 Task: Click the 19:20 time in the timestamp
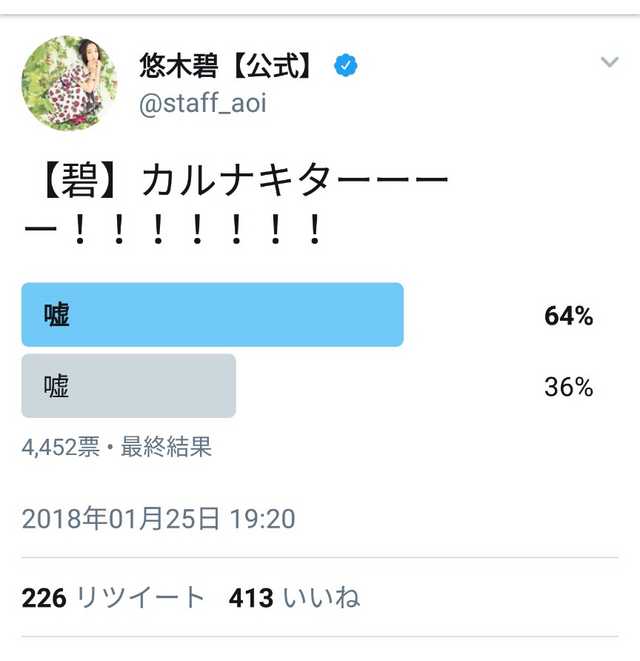pos(262,519)
